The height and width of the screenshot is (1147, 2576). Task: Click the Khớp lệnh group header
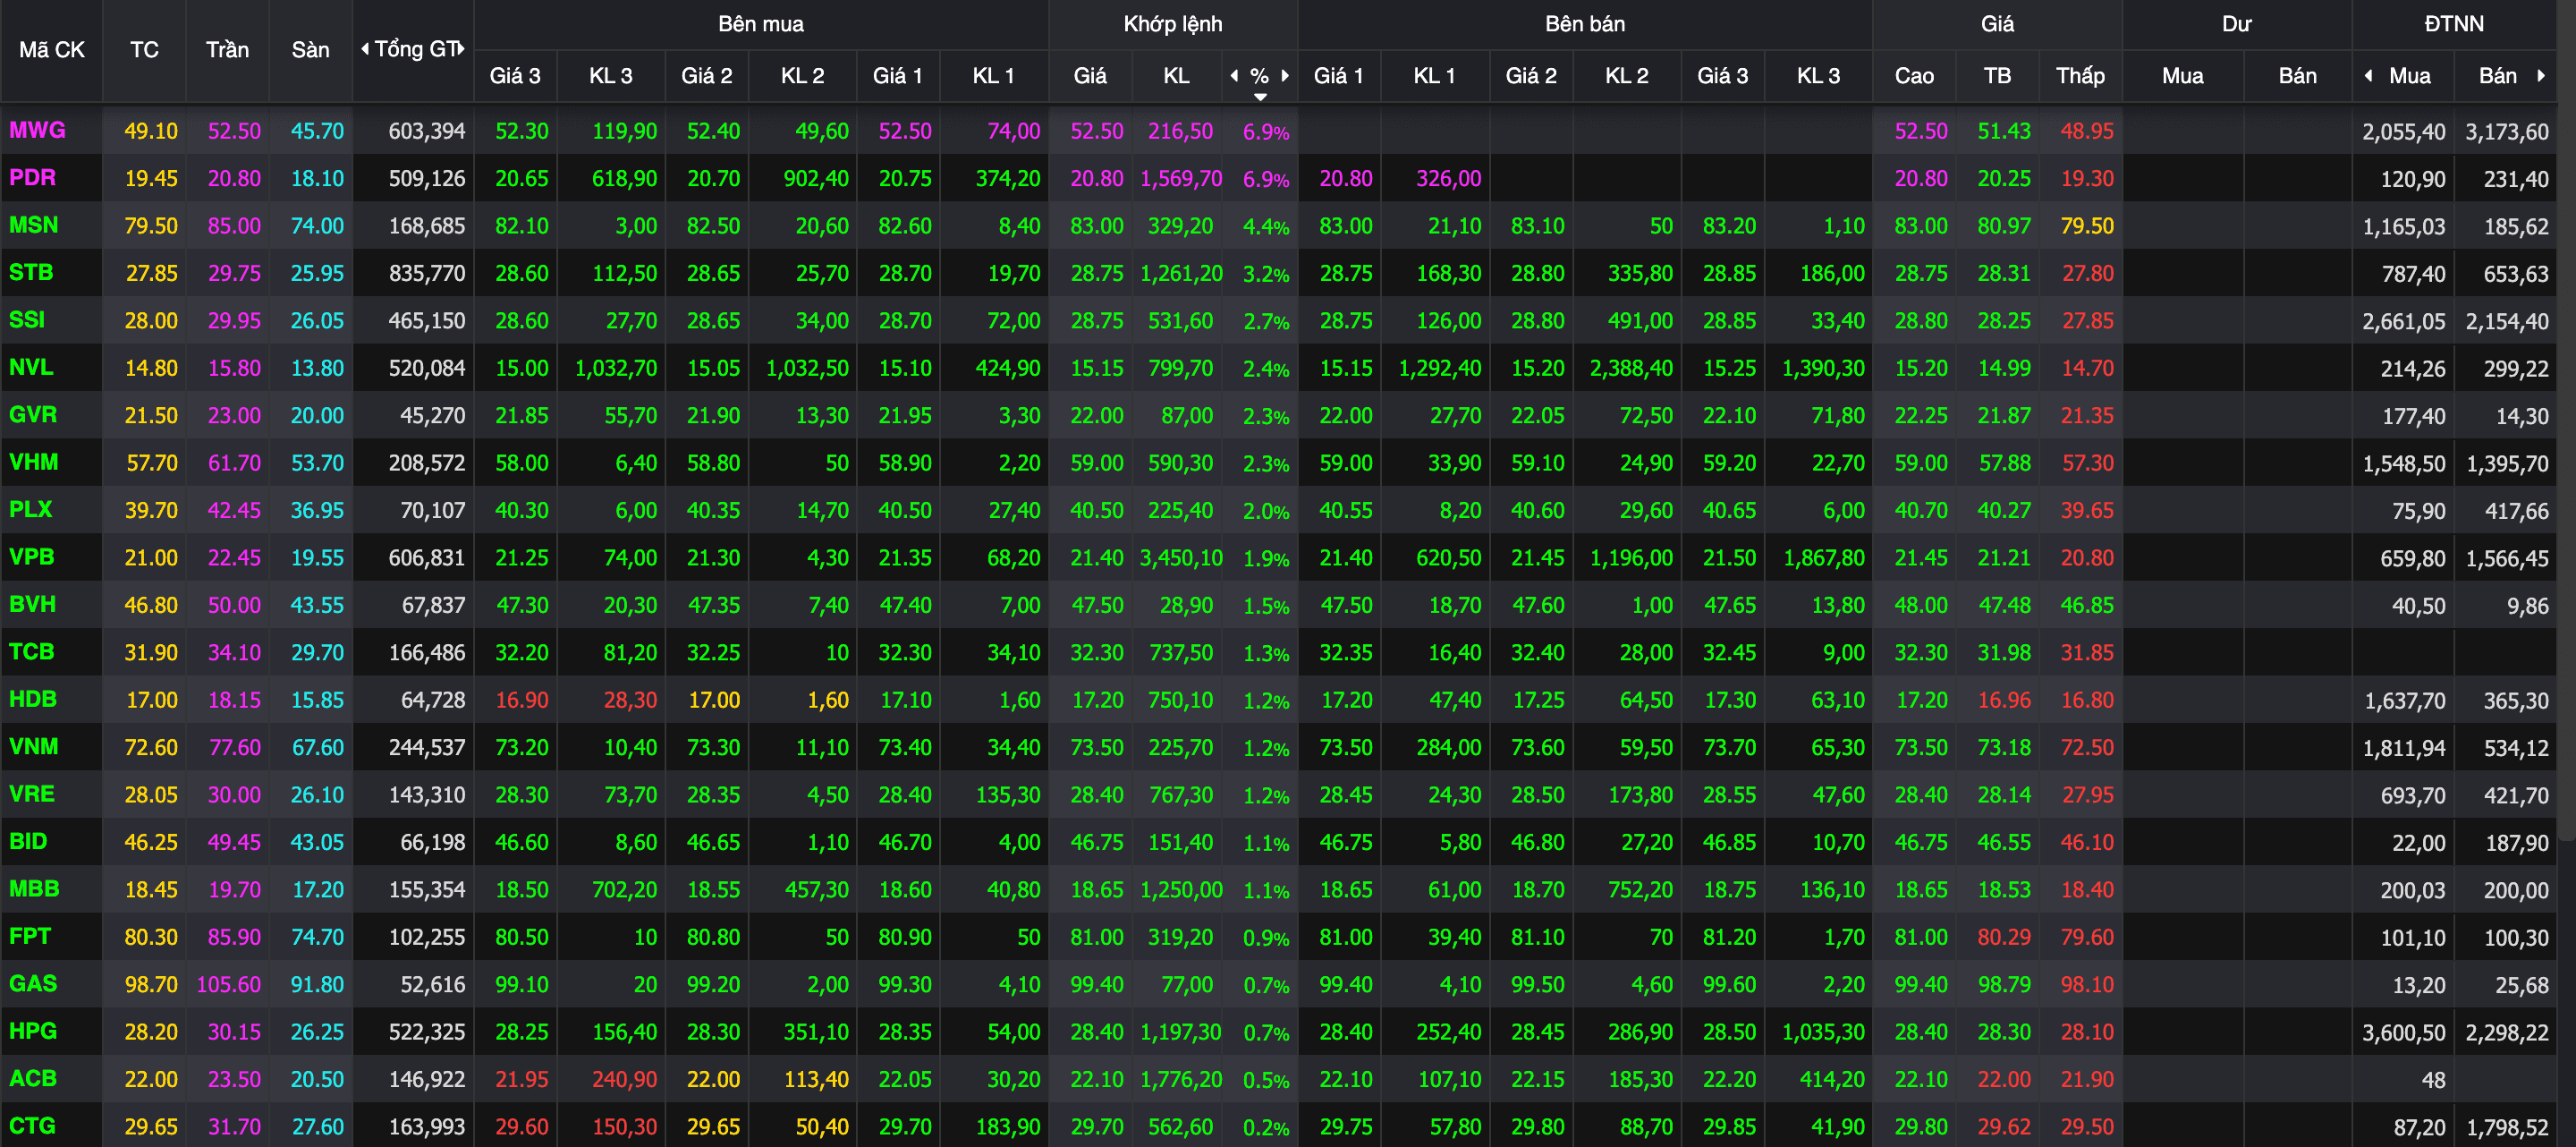click(x=1173, y=24)
